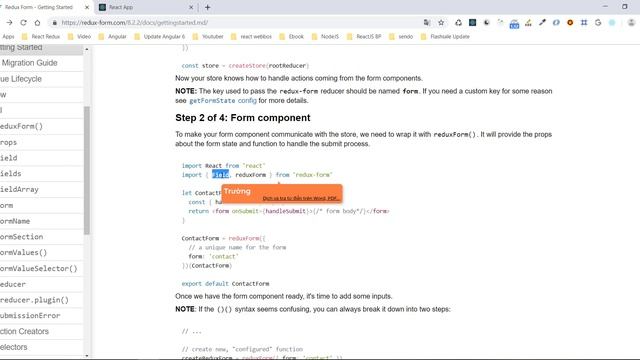Reload the redux-form docs page

23,23
